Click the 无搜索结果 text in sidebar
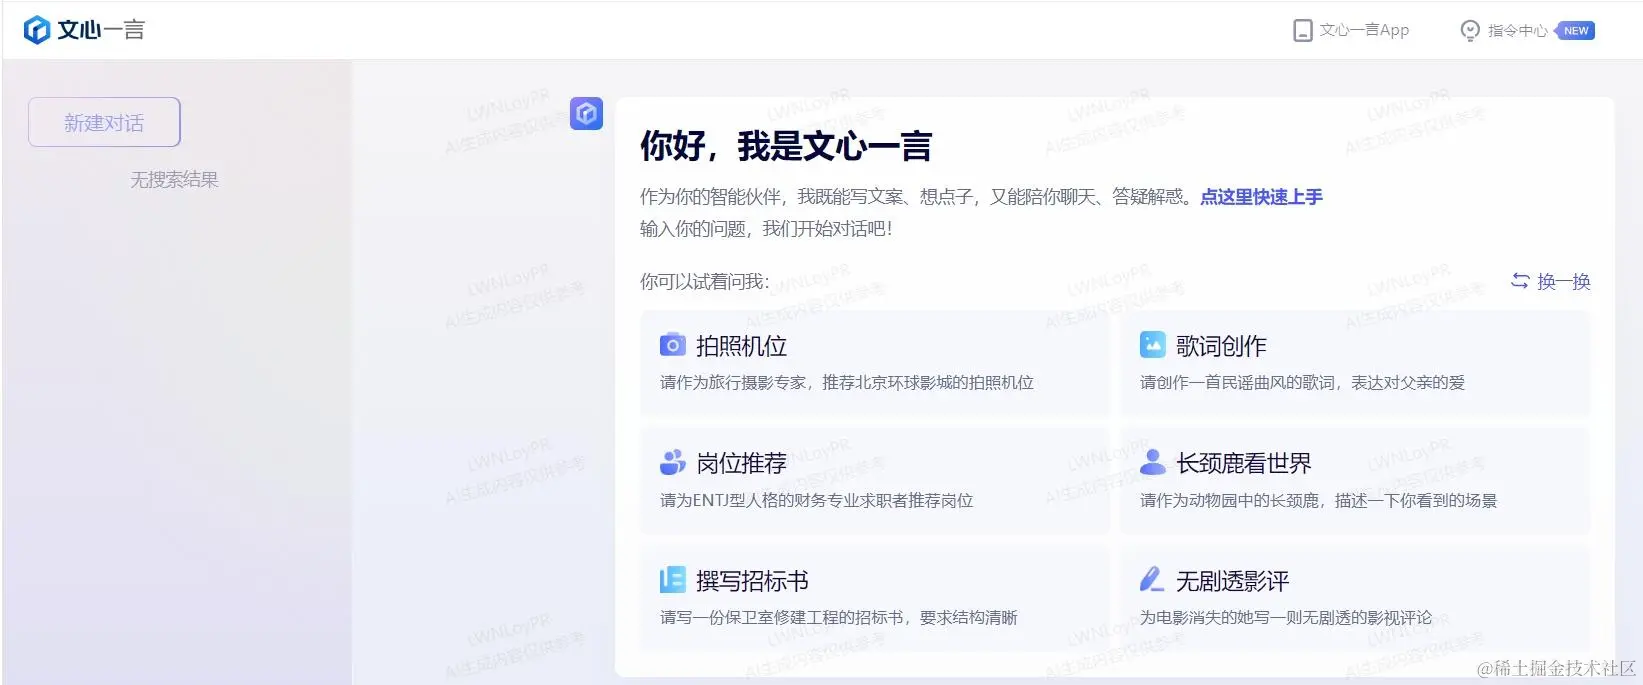This screenshot has width=1643, height=685. click(x=174, y=180)
